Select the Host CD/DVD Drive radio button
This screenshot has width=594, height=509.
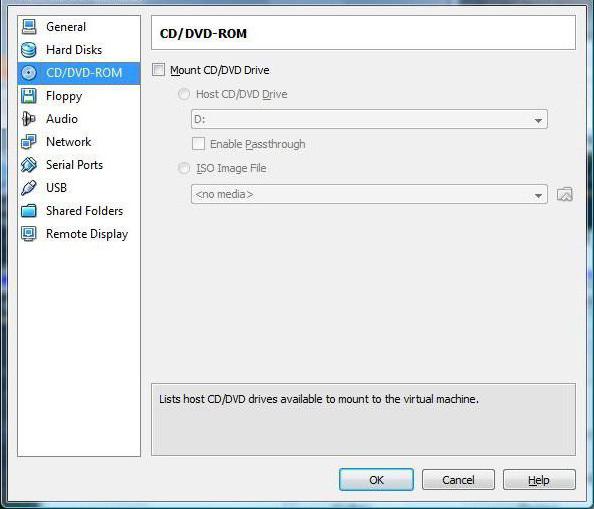coord(184,94)
